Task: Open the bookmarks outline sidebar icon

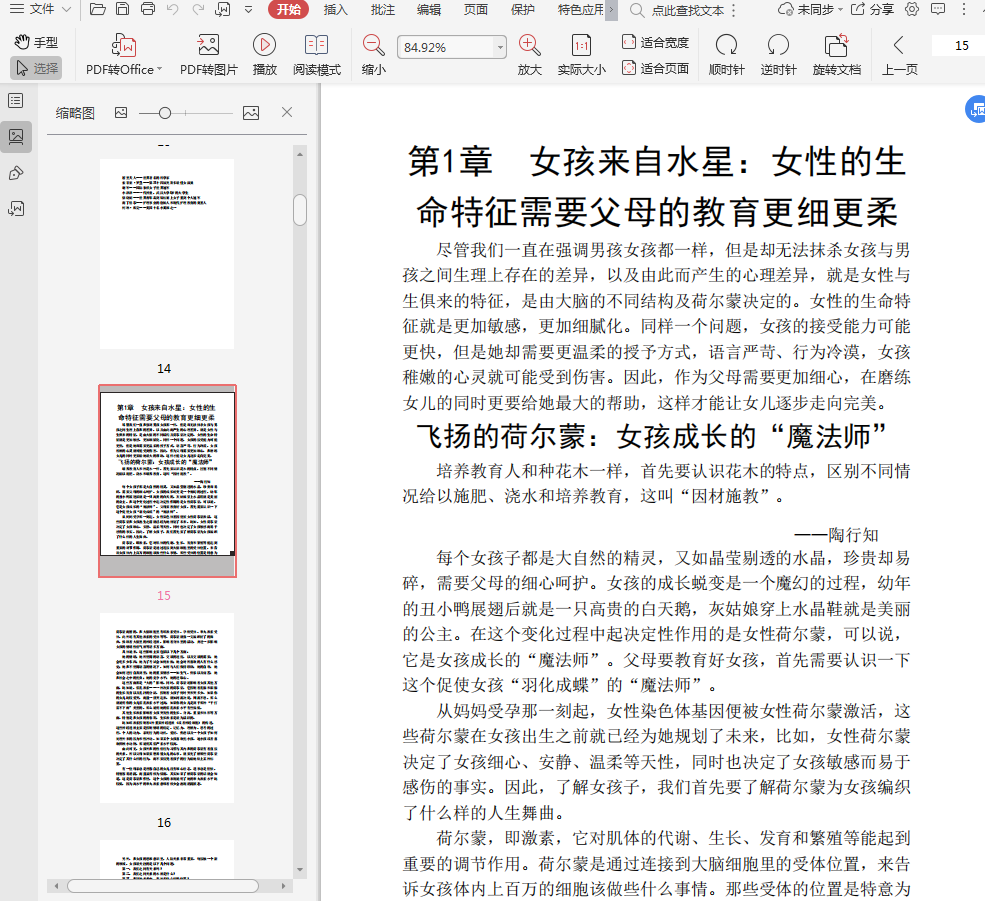Action: [x=16, y=101]
